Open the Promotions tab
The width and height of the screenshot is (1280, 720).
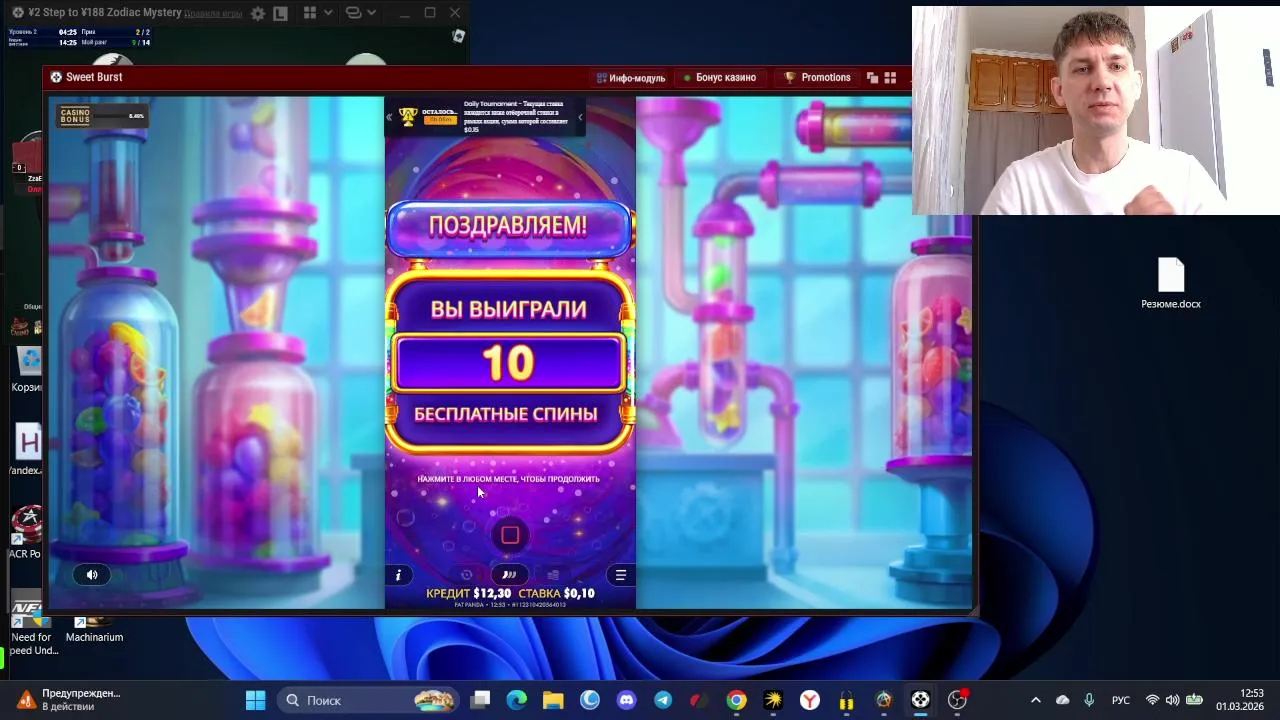point(817,77)
